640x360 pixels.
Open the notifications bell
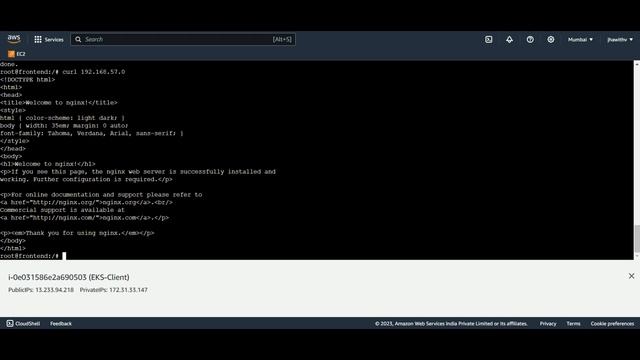[509, 40]
